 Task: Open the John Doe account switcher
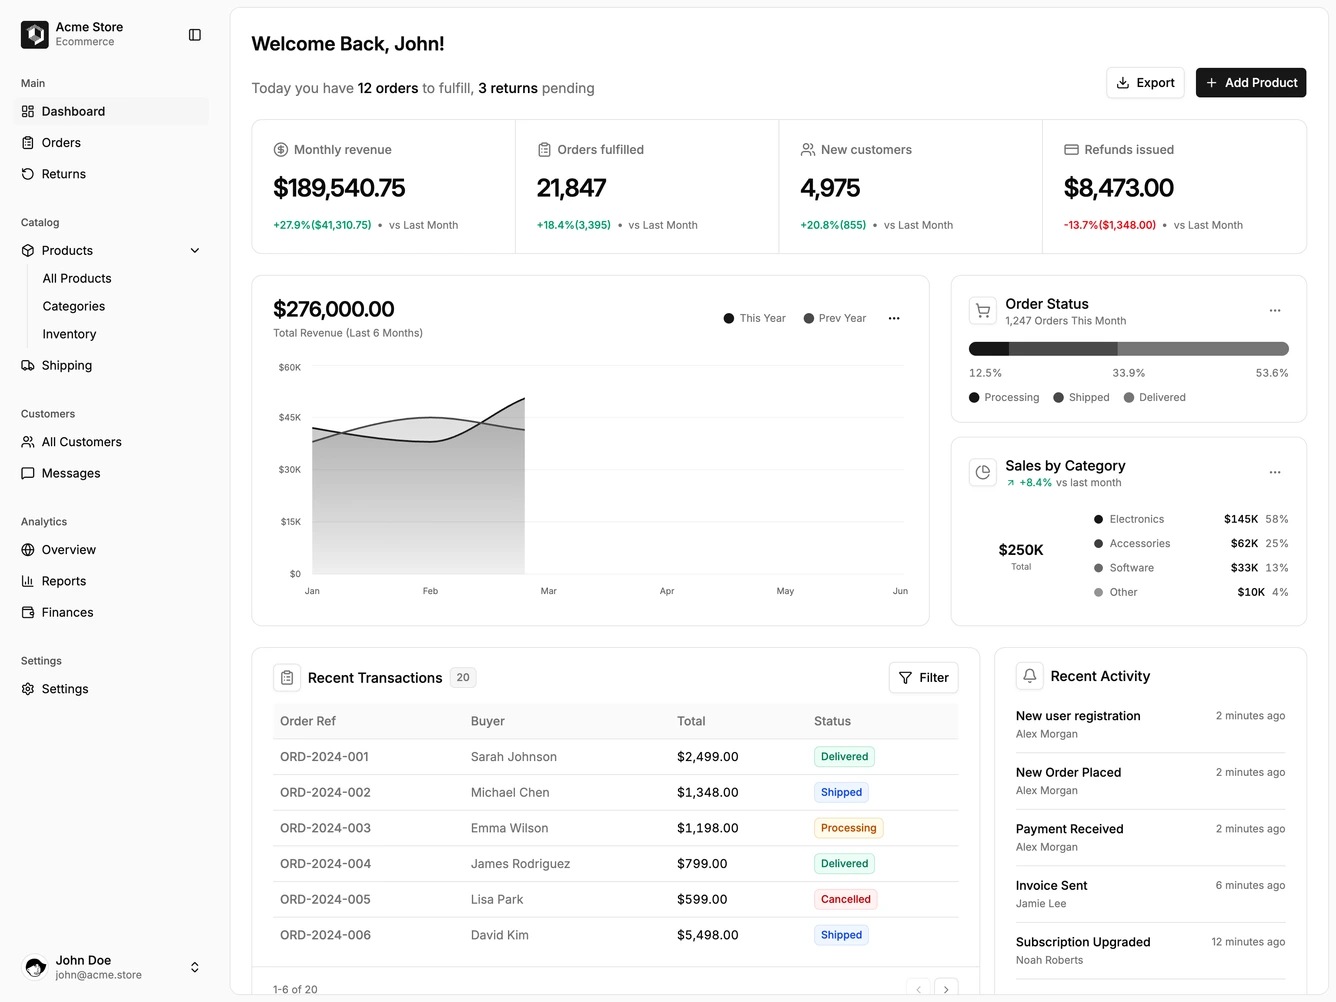(x=195, y=967)
